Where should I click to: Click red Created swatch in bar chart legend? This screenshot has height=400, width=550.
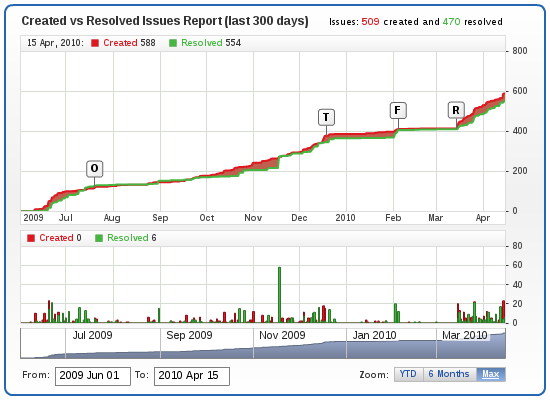31,238
